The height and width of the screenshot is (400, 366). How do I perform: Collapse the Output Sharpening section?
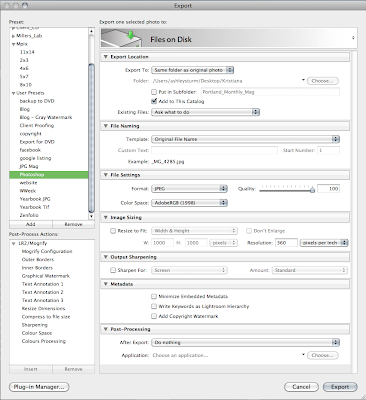[105, 257]
